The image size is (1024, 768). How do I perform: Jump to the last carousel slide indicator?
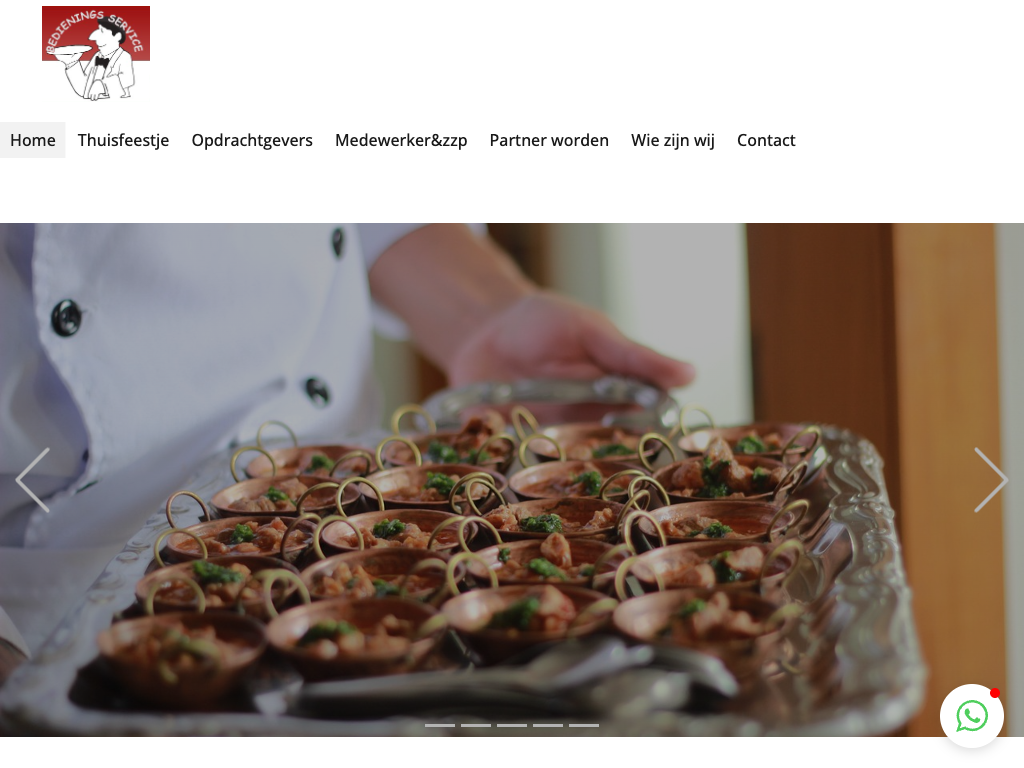(x=584, y=725)
